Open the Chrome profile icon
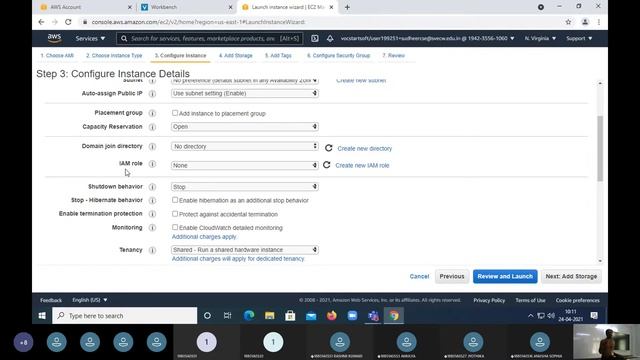Image resolution: width=640 pixels, height=360 pixels. click(x=585, y=22)
